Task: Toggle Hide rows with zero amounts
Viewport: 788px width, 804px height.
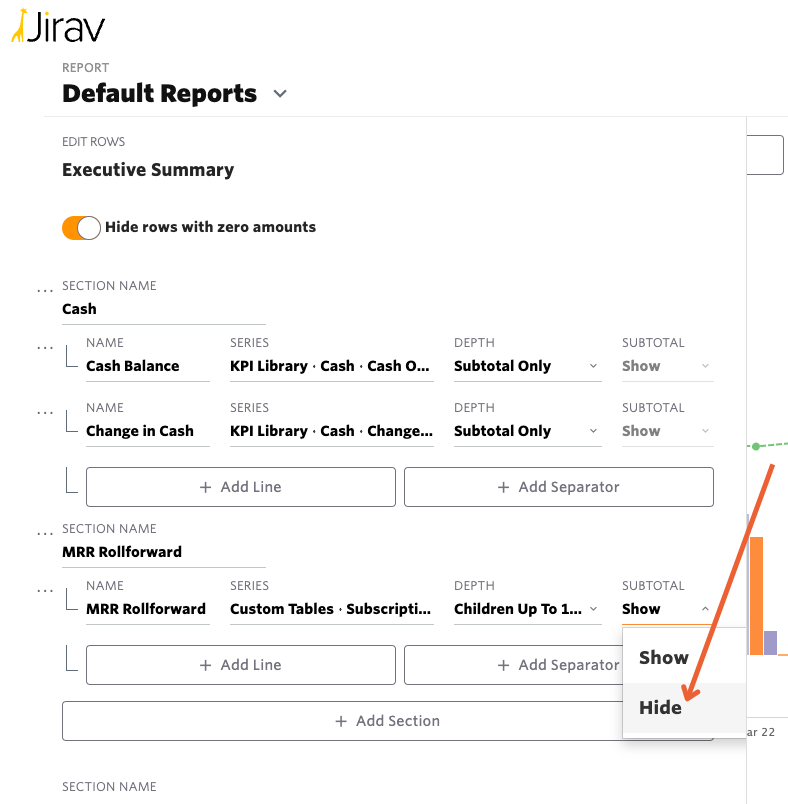Action: click(x=81, y=228)
